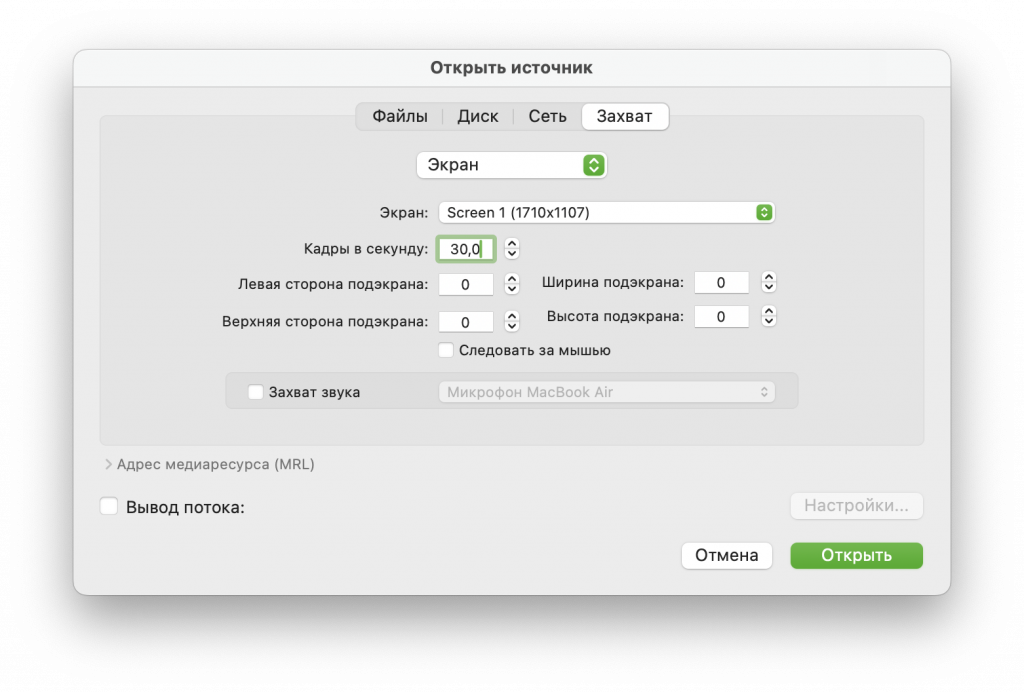Click the Высота подэкрана stepper
The width and height of the screenshot is (1024, 692).
768,316
